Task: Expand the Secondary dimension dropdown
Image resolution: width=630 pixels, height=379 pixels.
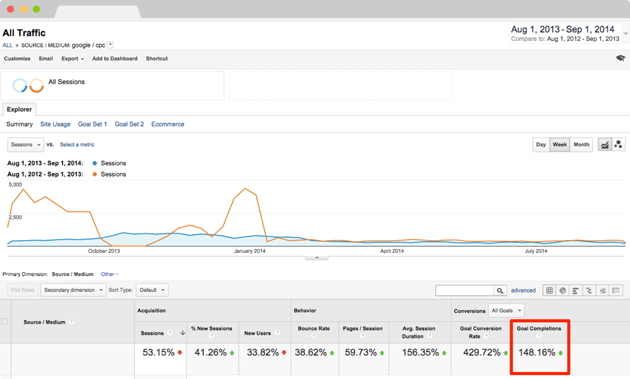Action: (x=73, y=290)
